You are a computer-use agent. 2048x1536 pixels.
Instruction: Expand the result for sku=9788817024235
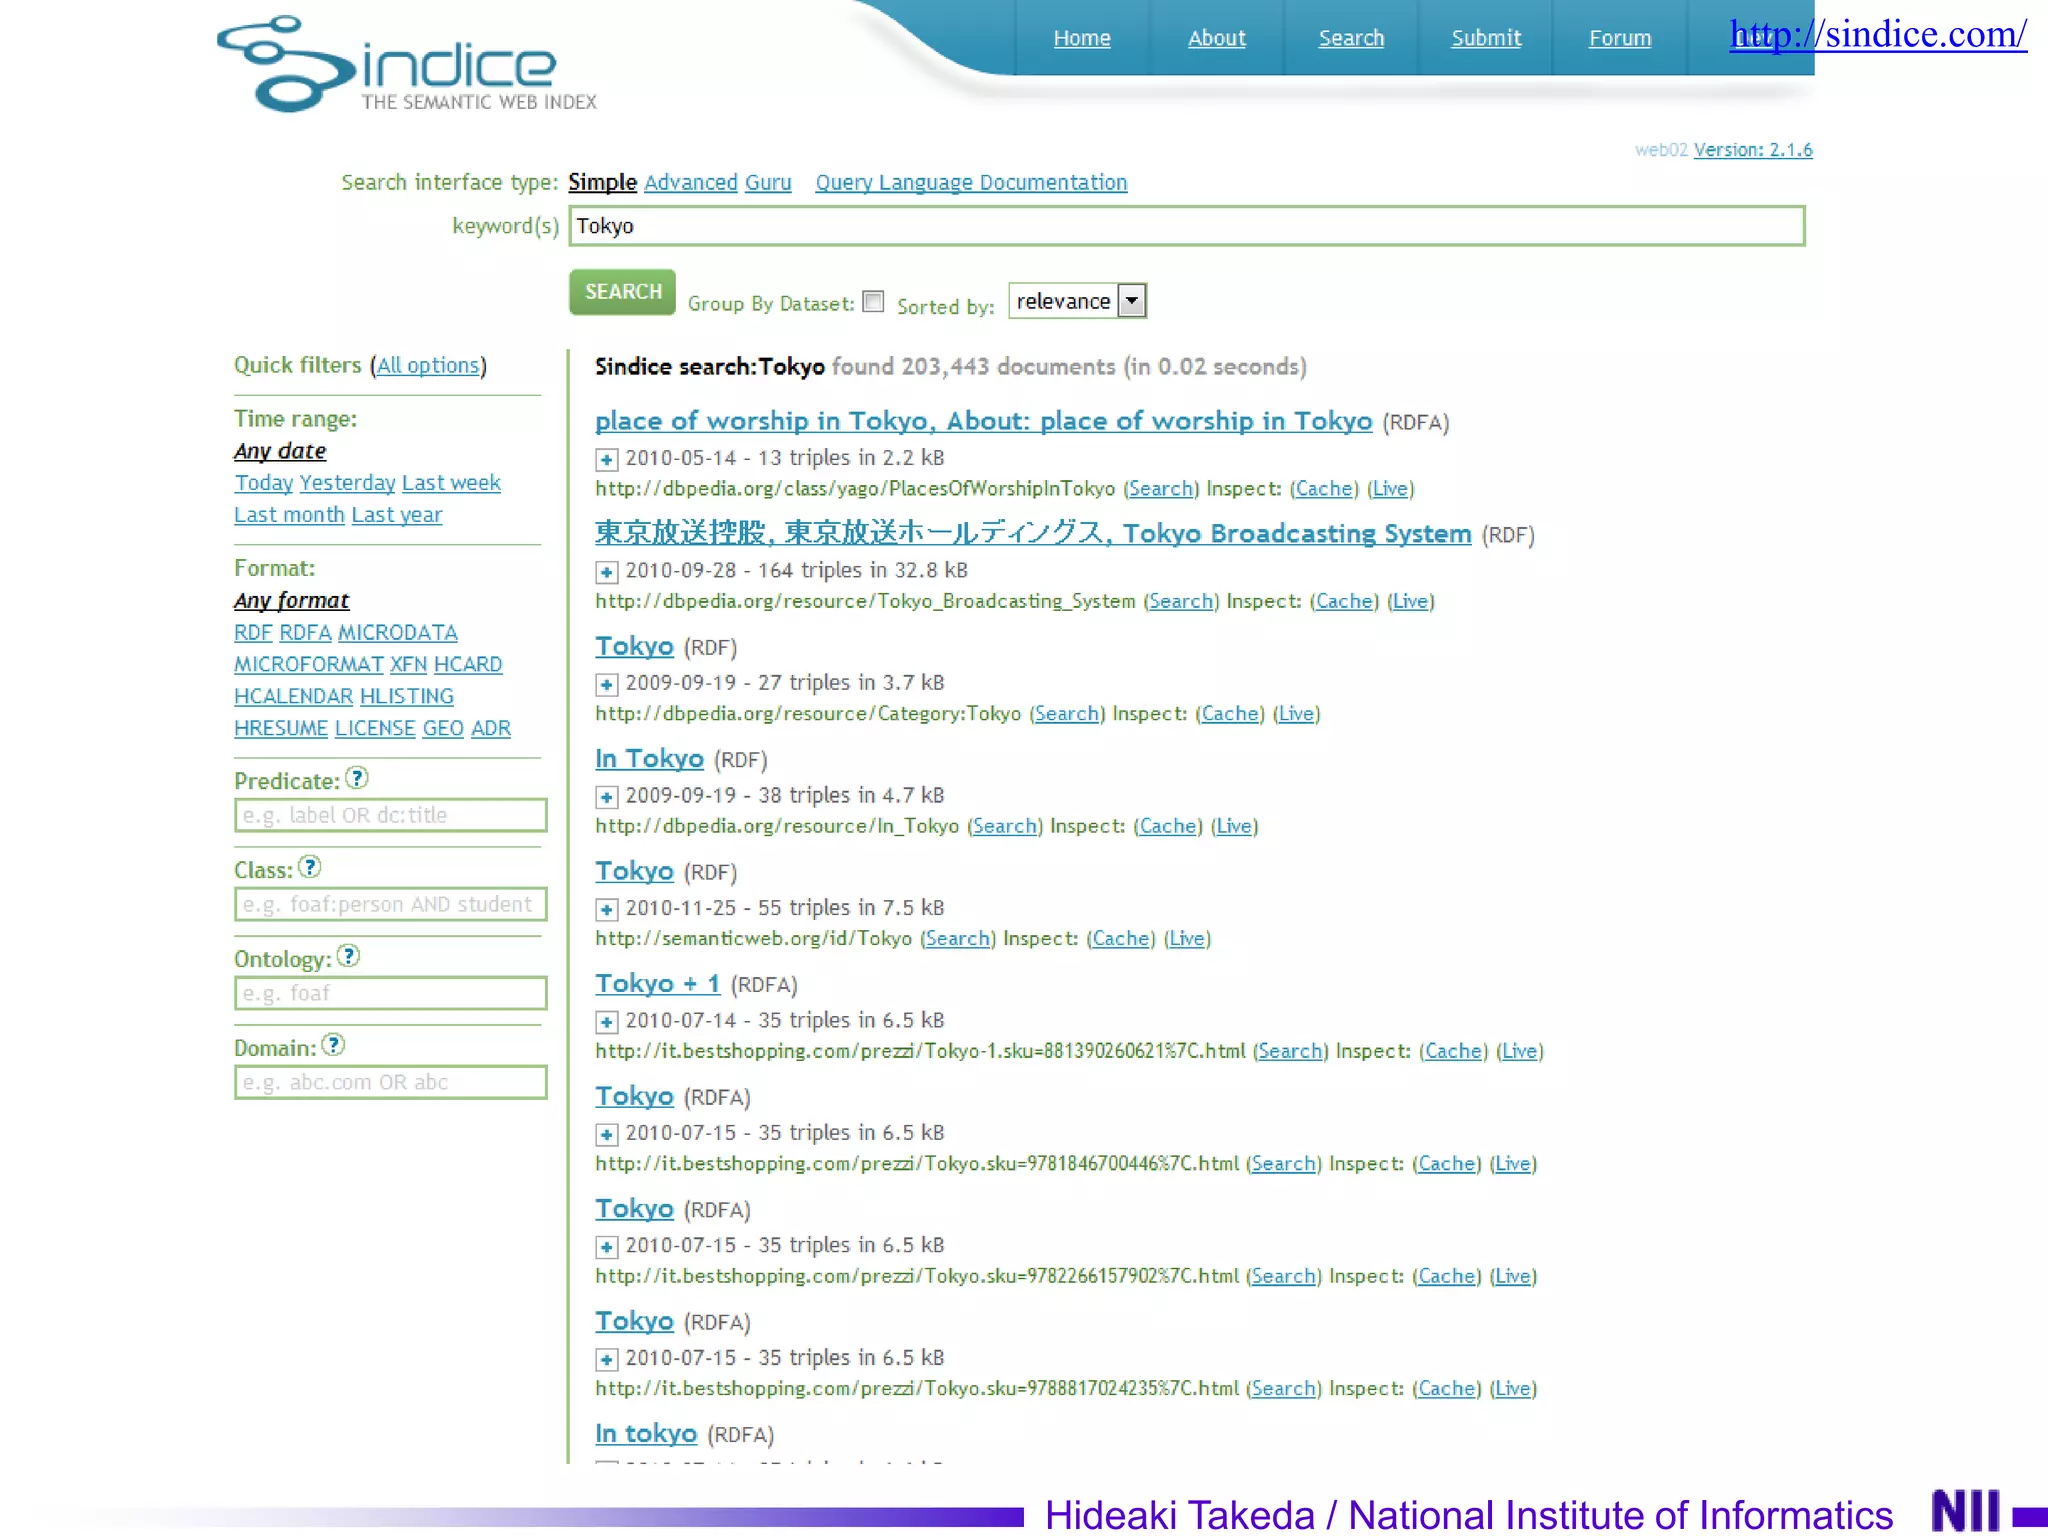tap(606, 1359)
